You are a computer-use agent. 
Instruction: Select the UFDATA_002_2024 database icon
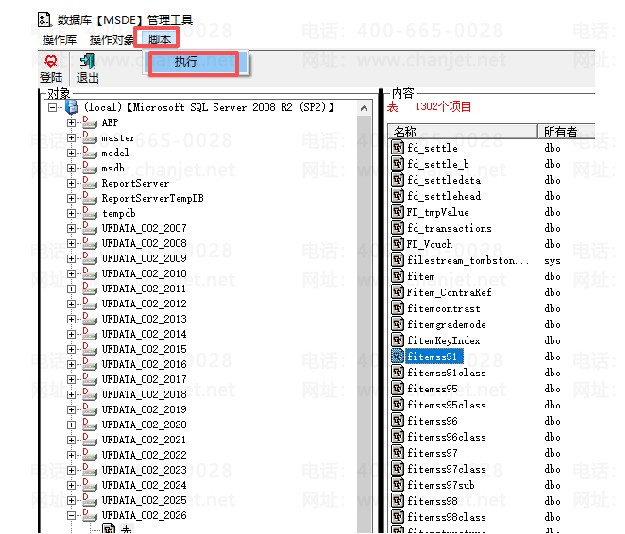89,485
